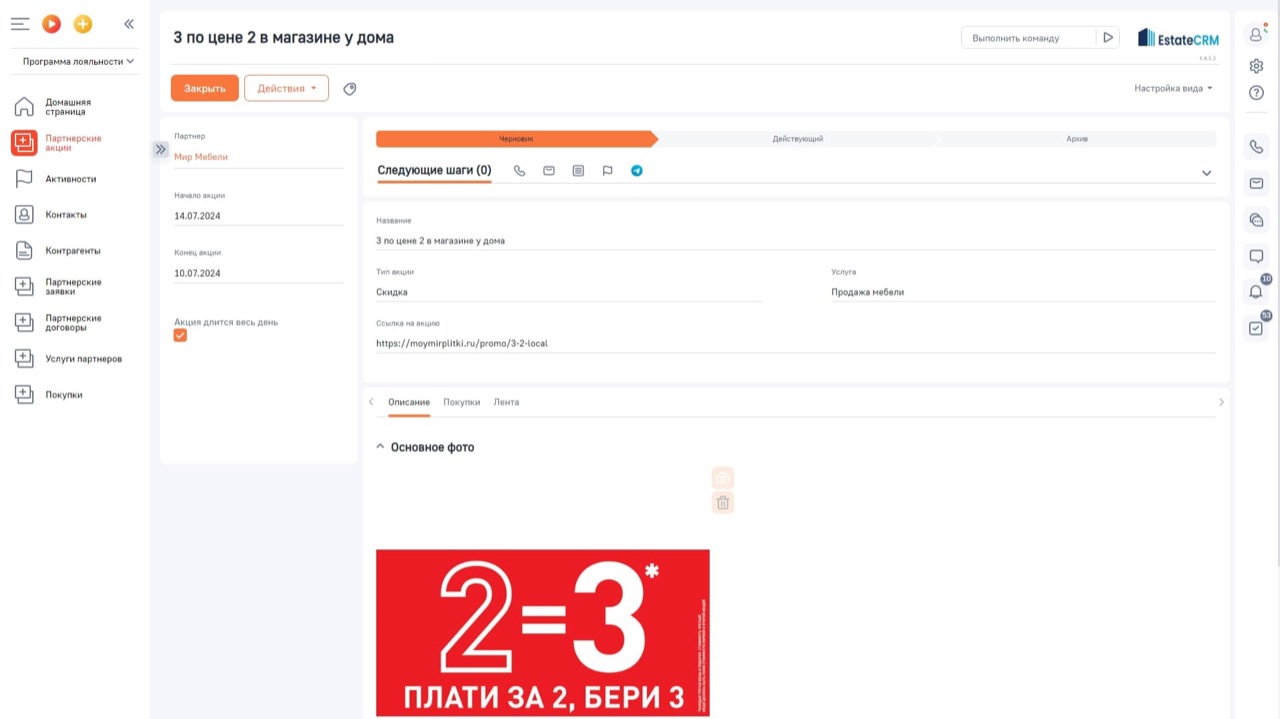Open settings gear icon

(1257, 66)
